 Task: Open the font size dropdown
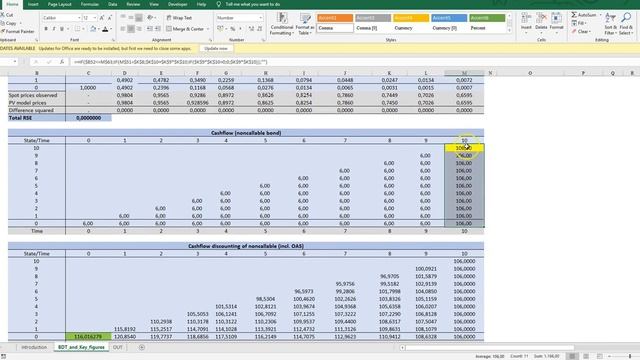tap(95, 18)
